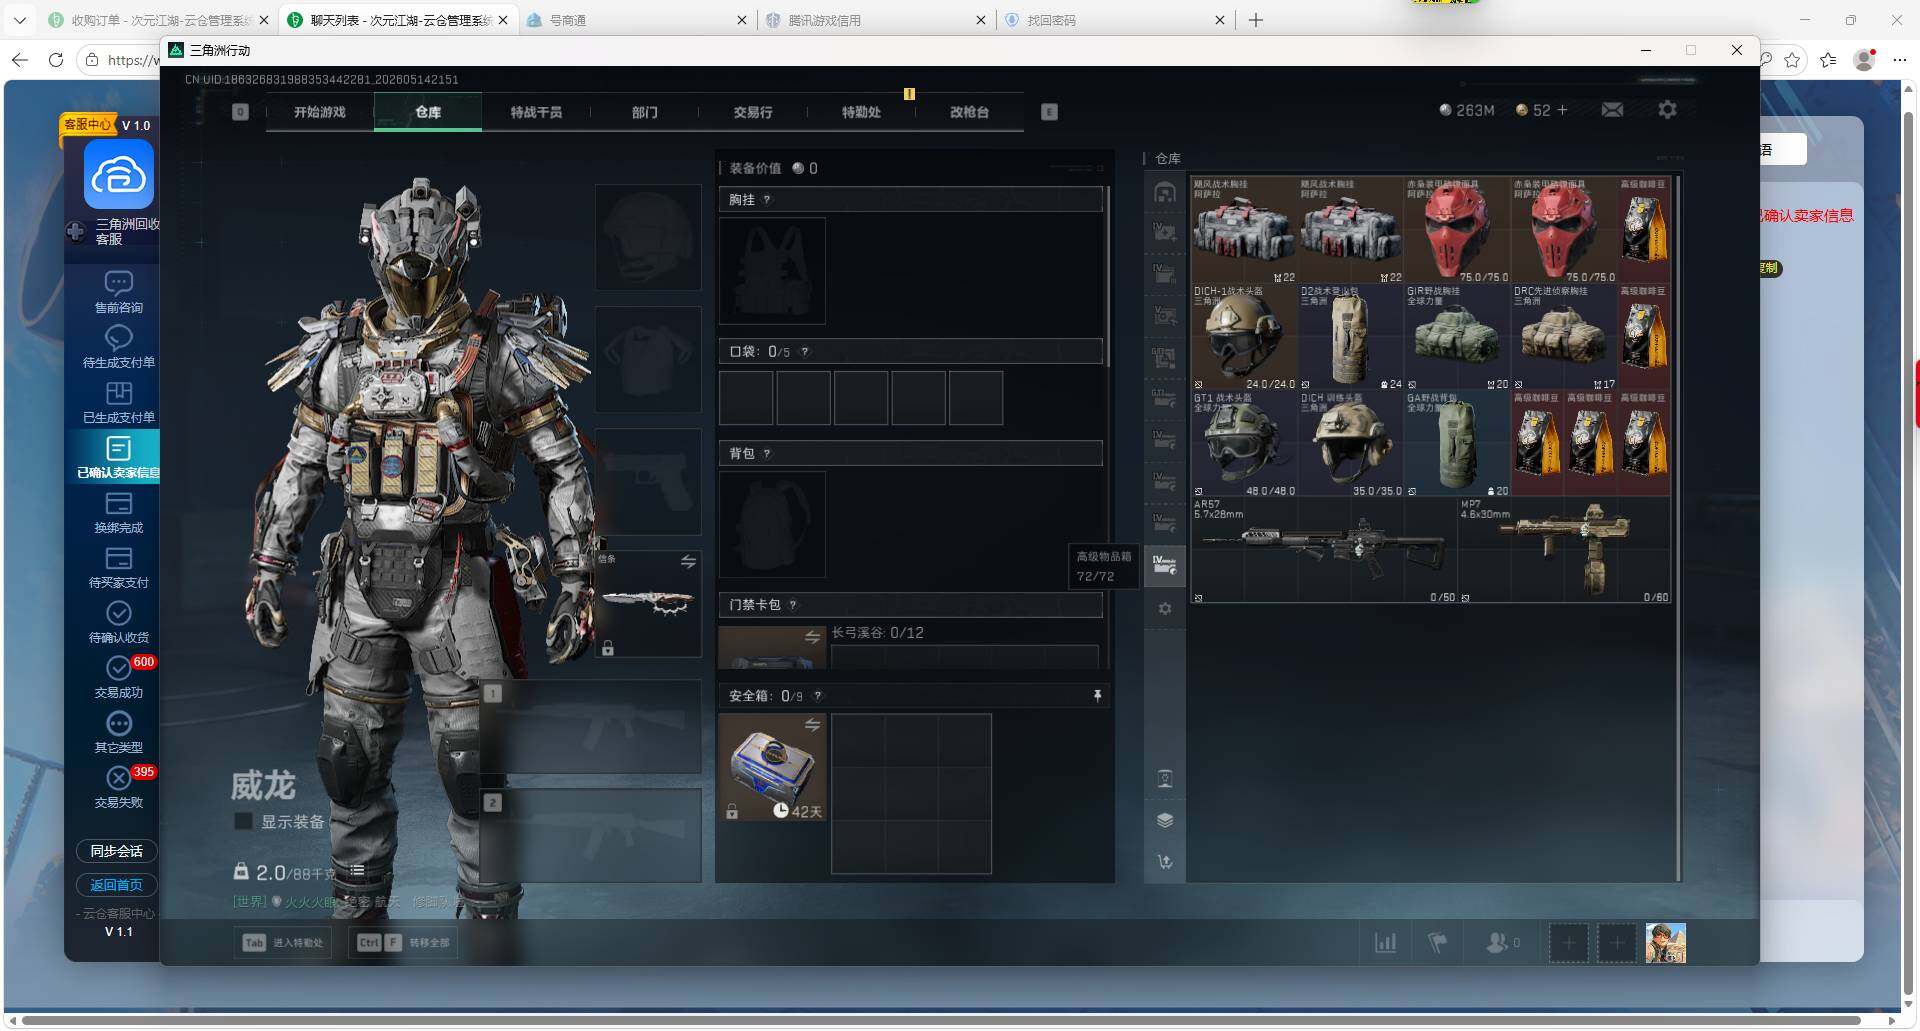Click the help icon beside 口袋

(x=805, y=352)
